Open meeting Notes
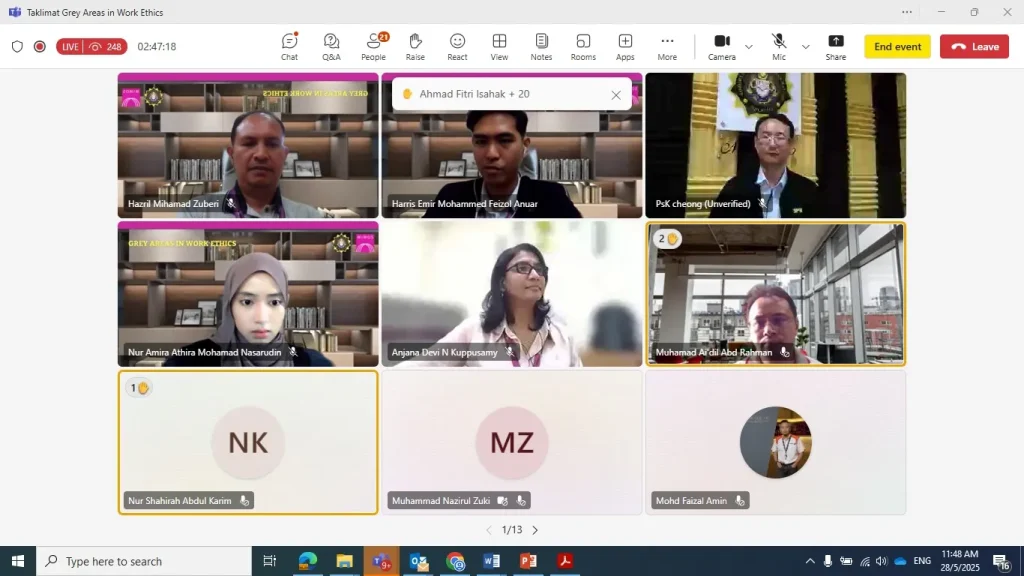The width and height of the screenshot is (1024, 576). point(541,46)
